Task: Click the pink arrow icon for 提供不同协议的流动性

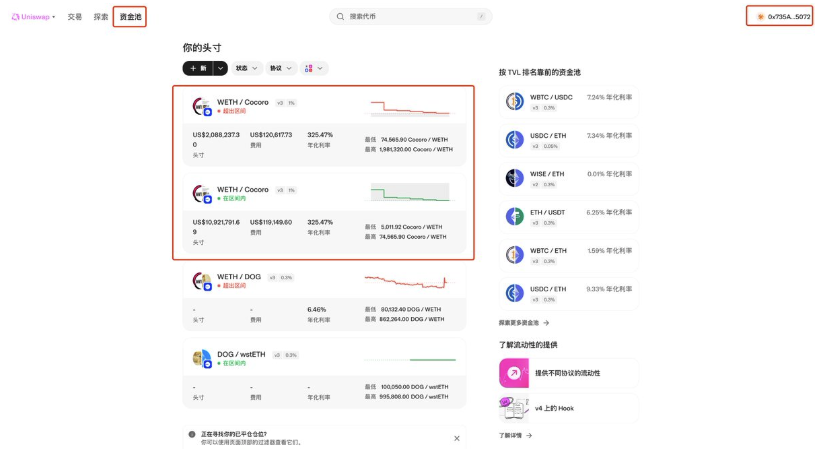Action: [x=513, y=373]
